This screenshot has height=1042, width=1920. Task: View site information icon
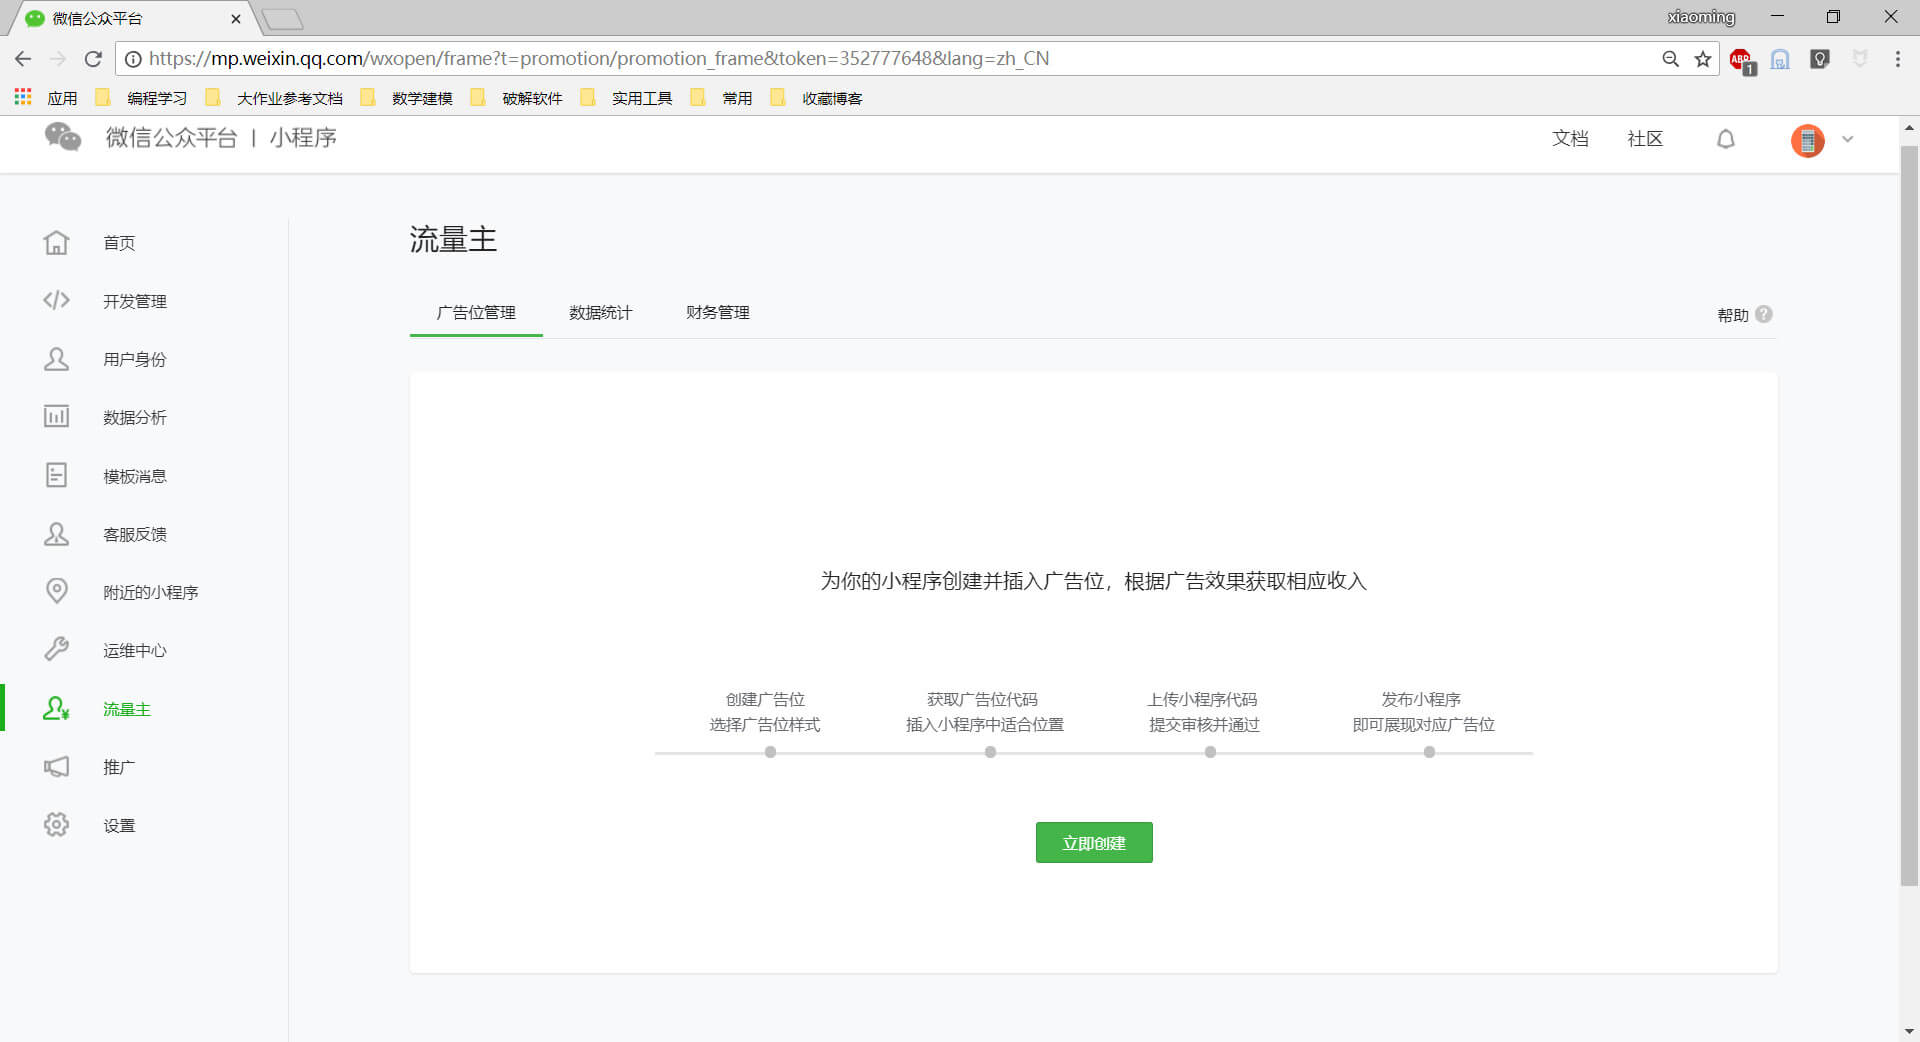(x=132, y=59)
